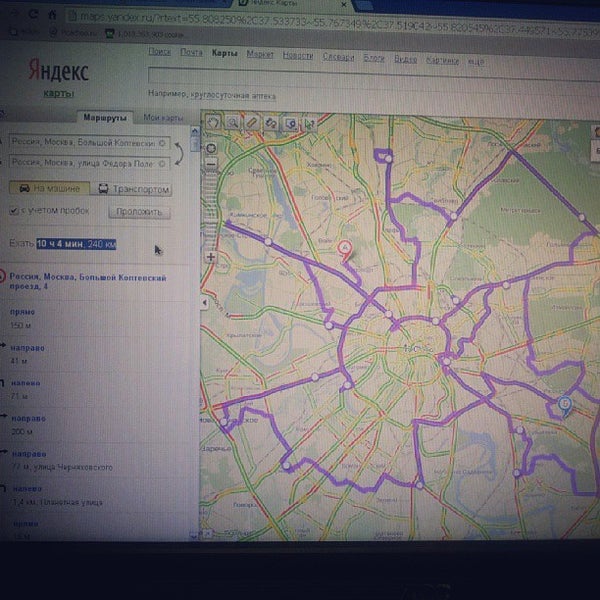Screen dimensions: 600x600
Task: Click the 'карты' link under Яндекс logo
Action: 59,93
